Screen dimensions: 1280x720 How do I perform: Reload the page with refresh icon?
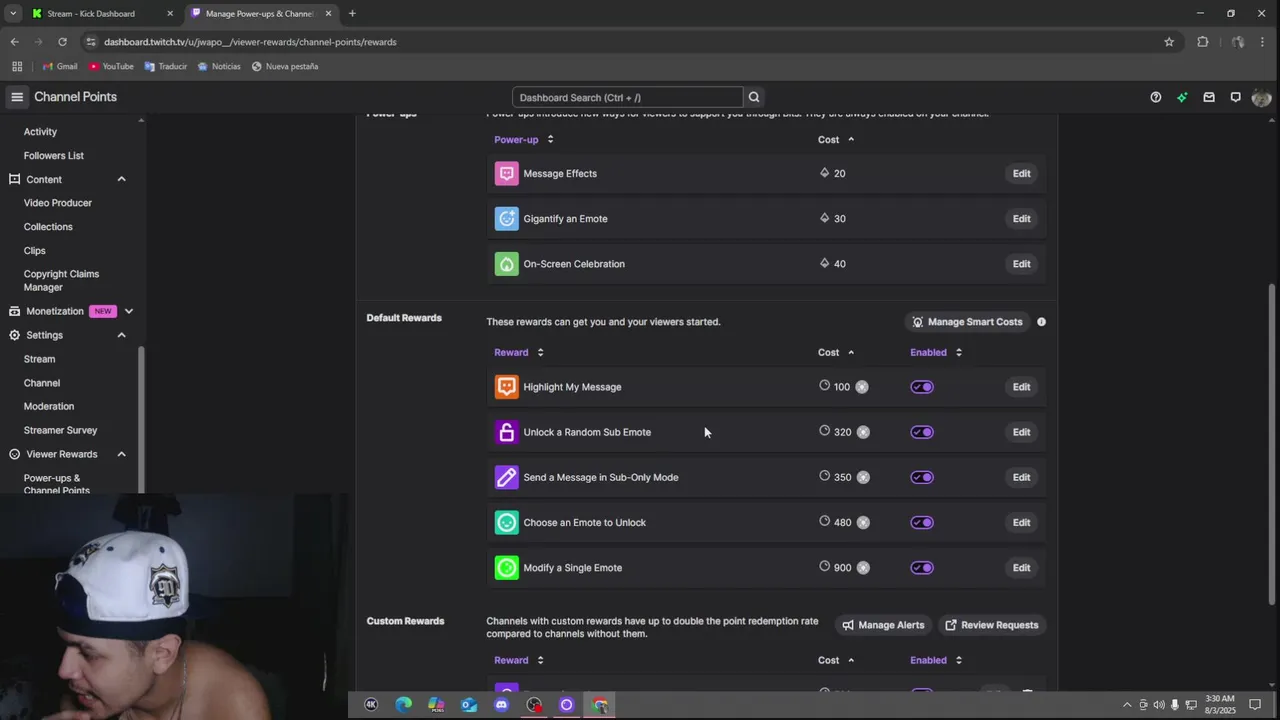[x=62, y=42]
